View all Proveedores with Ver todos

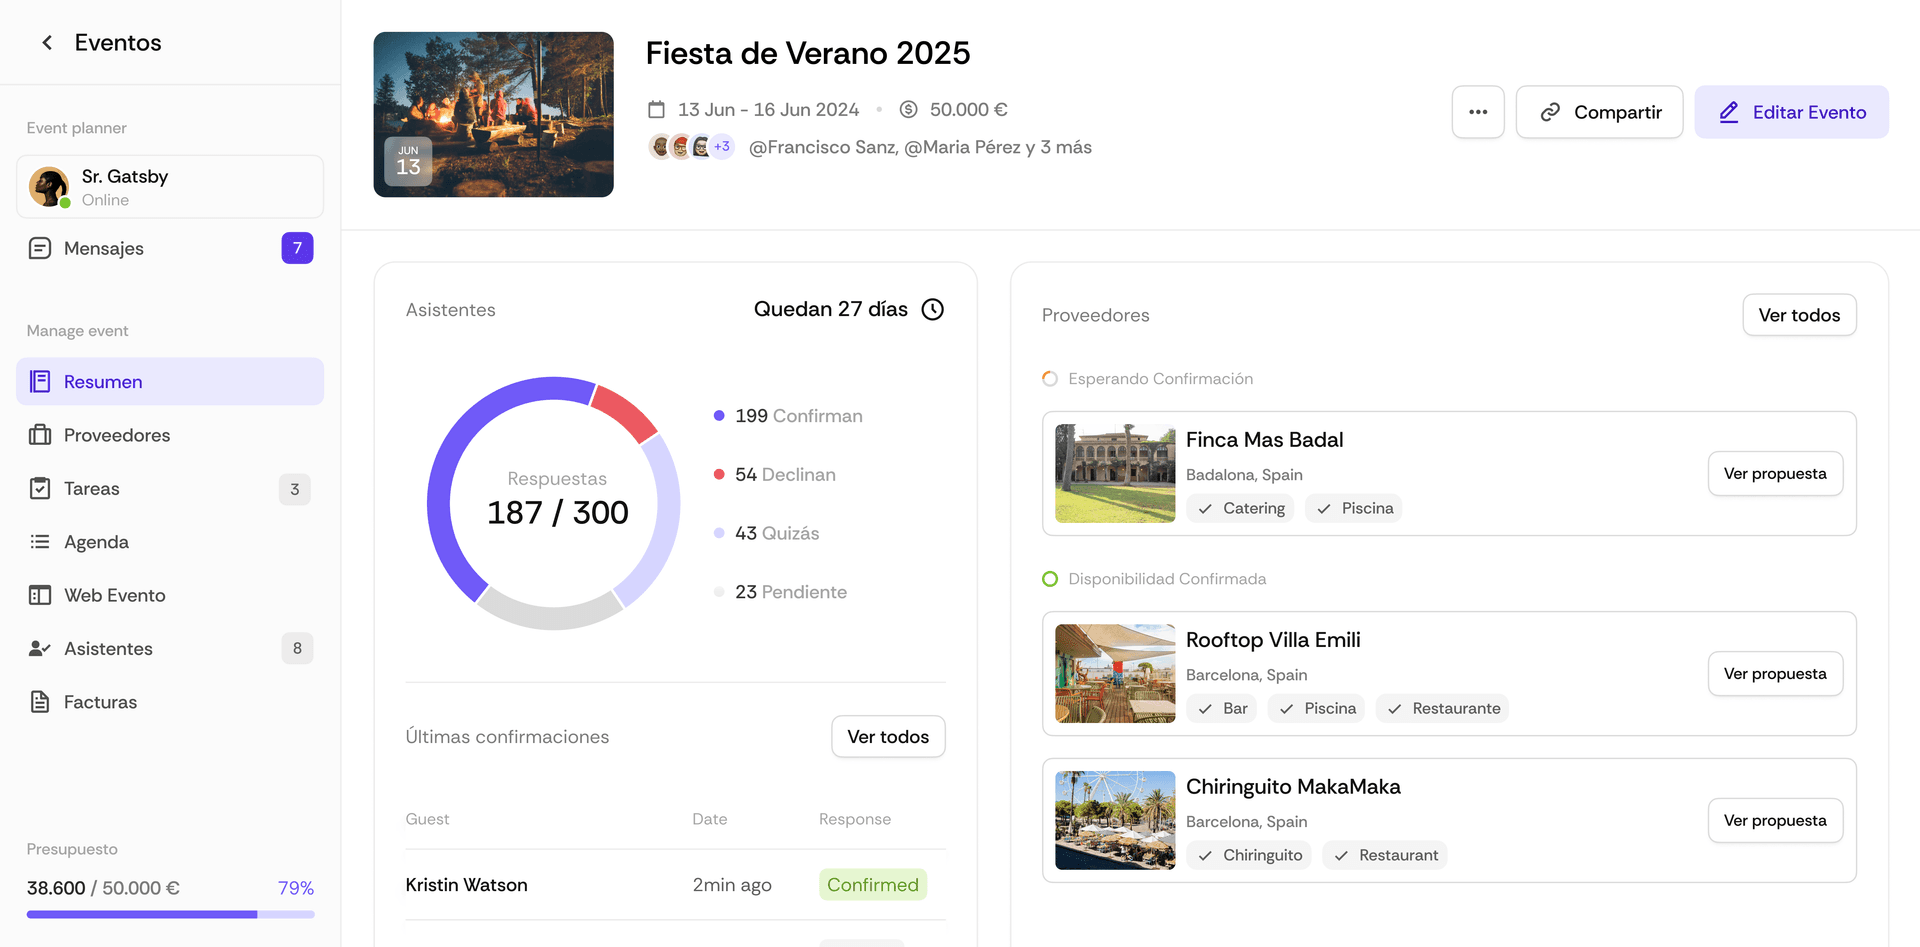tap(1799, 315)
